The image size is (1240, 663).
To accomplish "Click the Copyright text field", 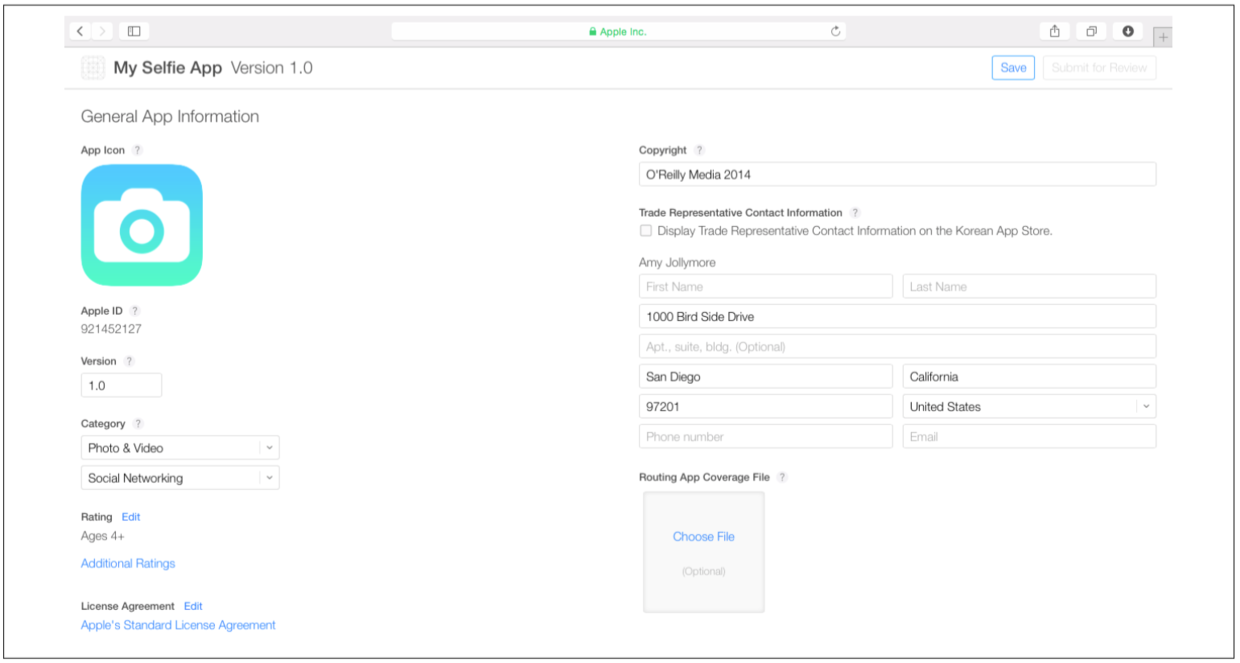I will 897,175.
